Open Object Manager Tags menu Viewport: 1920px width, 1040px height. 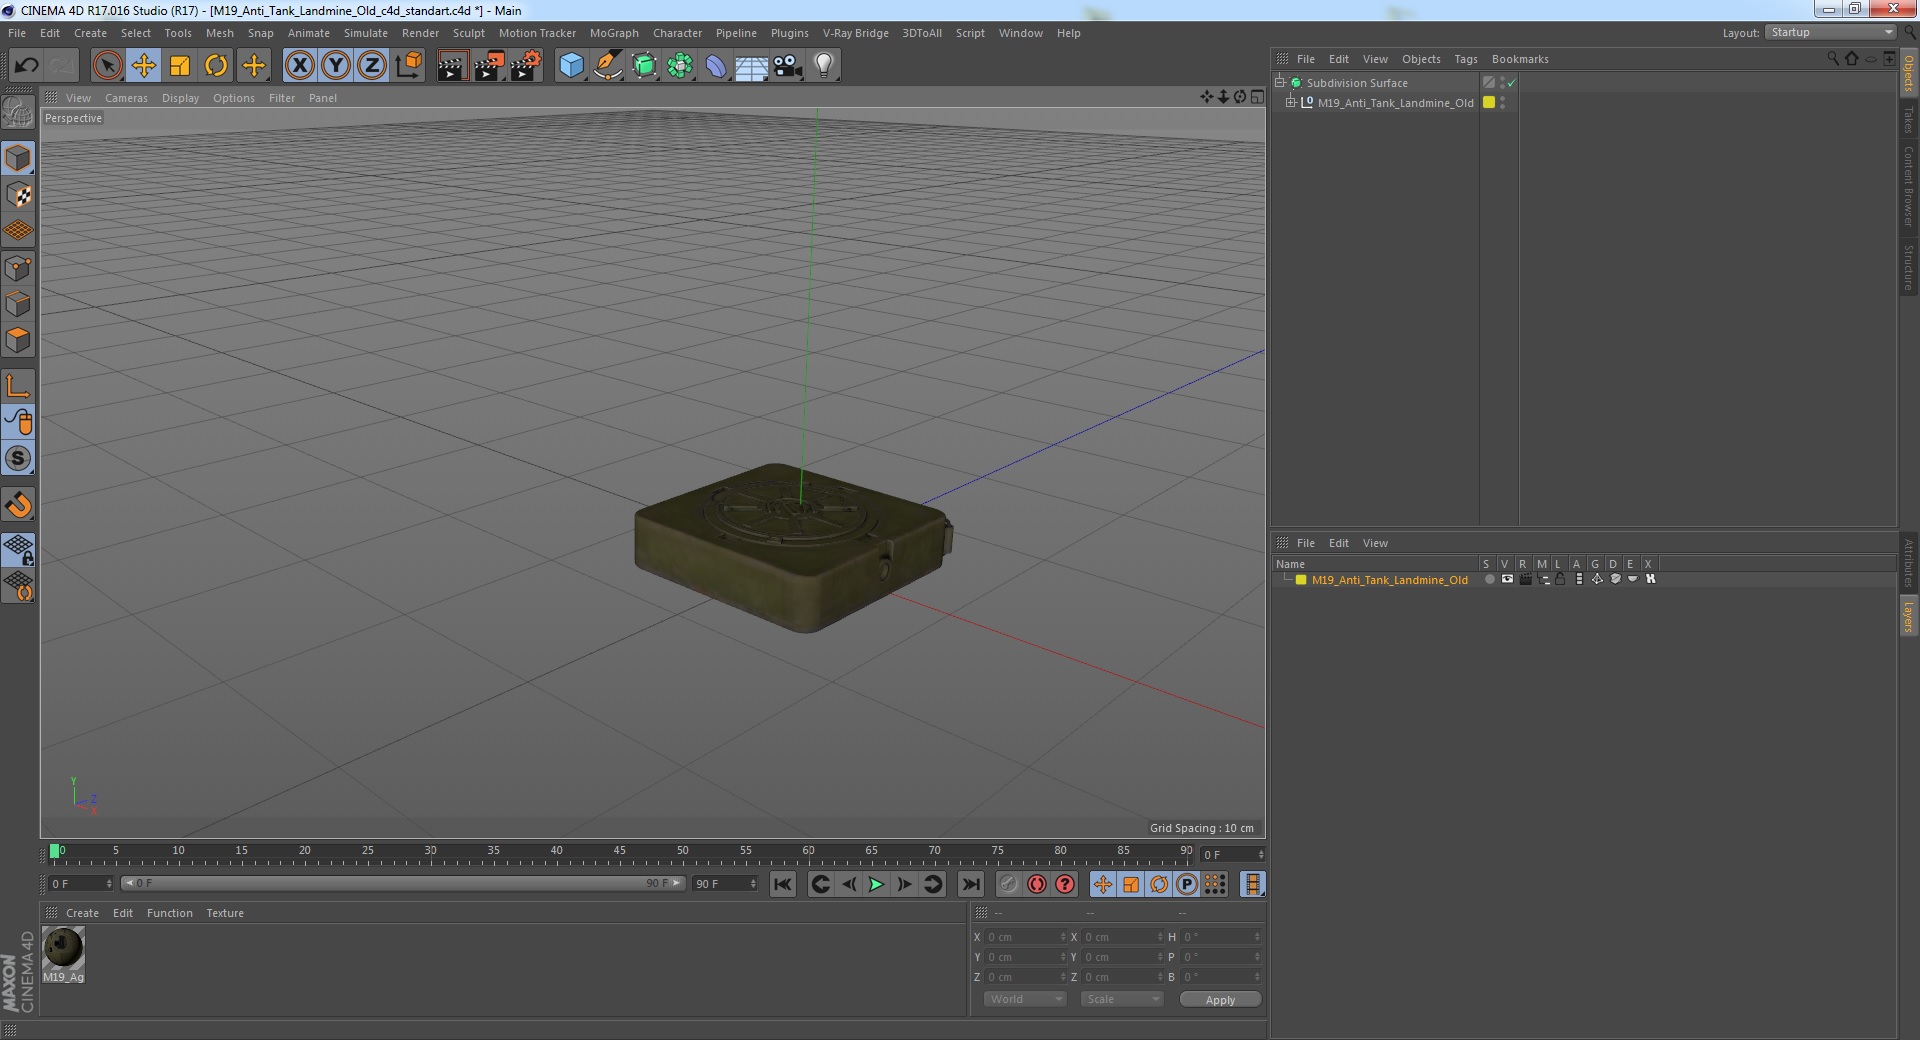coord(1465,59)
